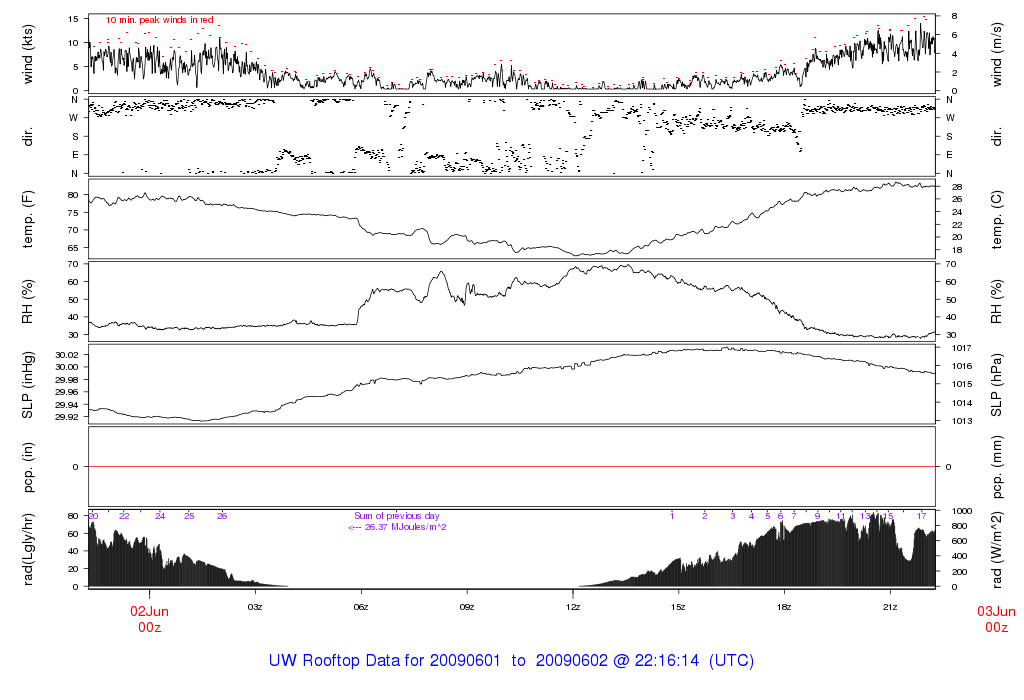Click the 'SLP (hPa)' right axis label
The width and height of the screenshot is (1024, 700).
[997, 385]
